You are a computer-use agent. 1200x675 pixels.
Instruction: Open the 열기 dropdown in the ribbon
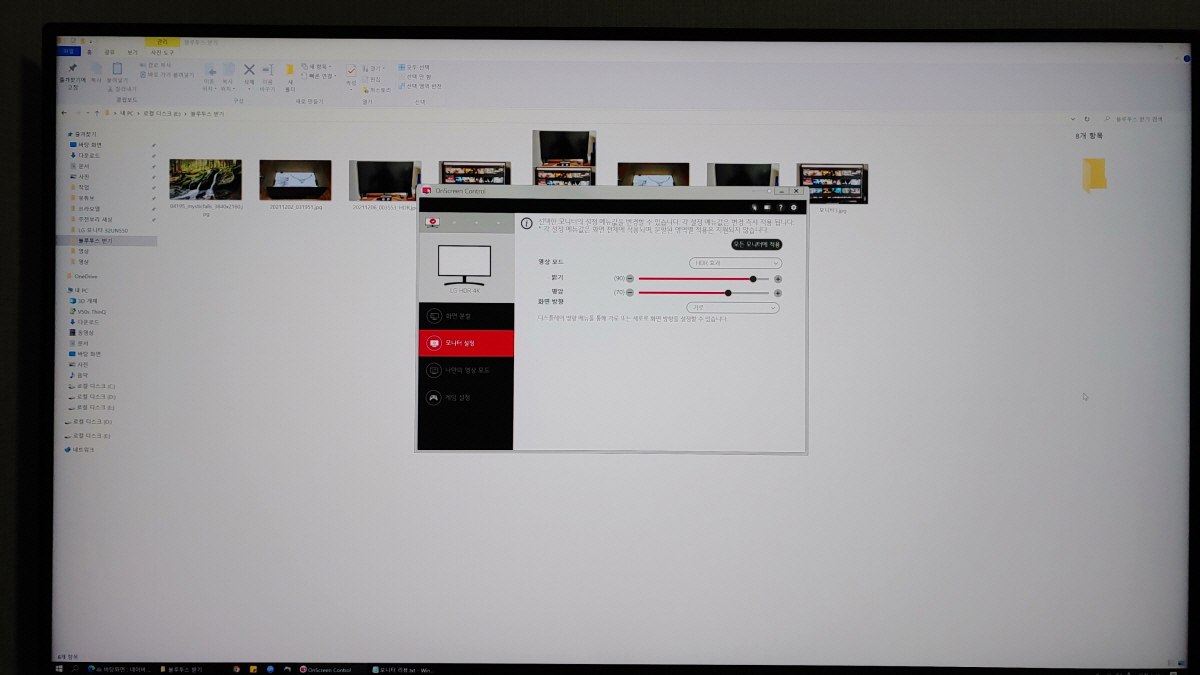tap(375, 69)
